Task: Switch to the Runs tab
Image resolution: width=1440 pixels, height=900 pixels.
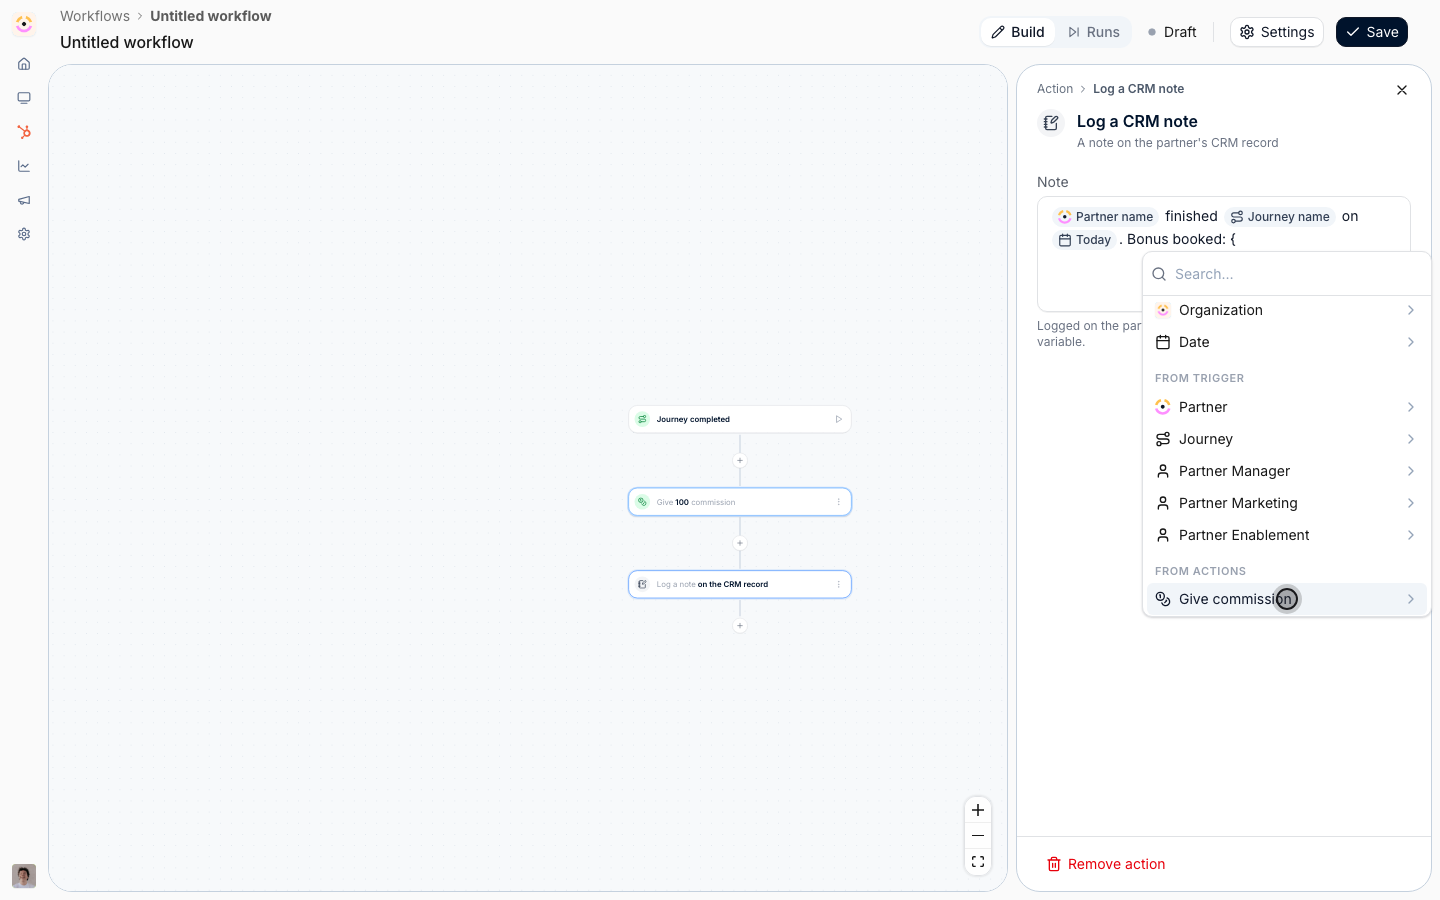Action: (x=1094, y=32)
